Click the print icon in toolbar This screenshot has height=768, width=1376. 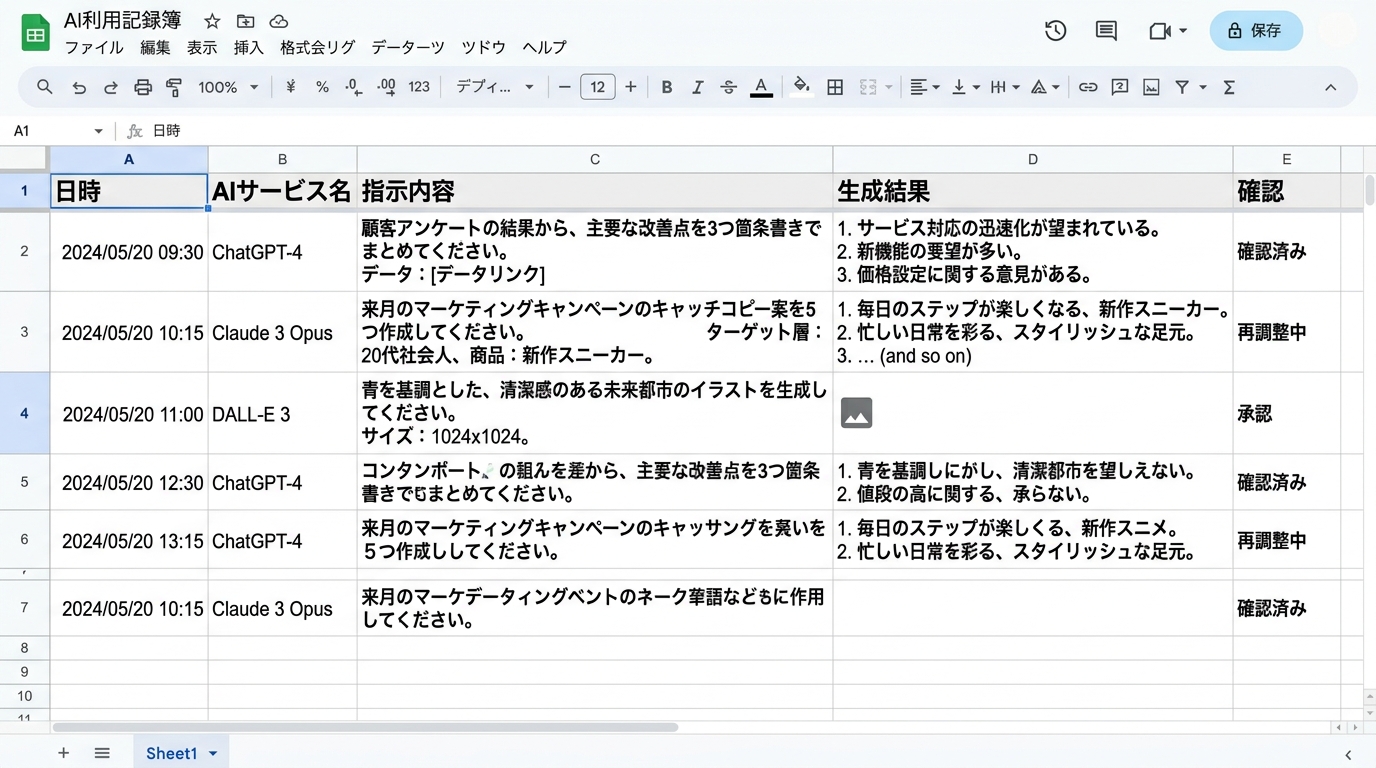tap(143, 88)
